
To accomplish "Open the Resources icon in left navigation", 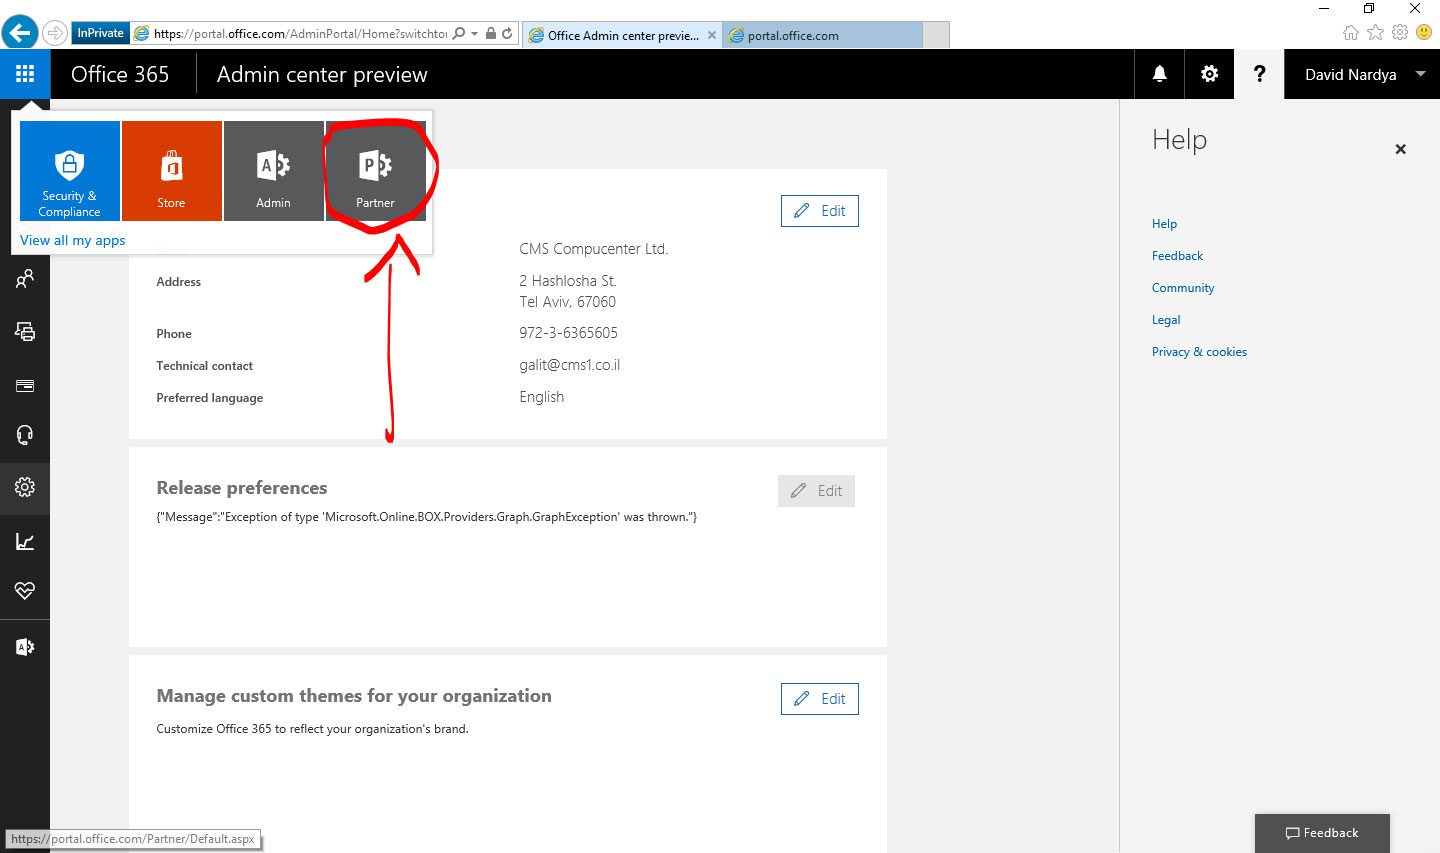I will 25,331.
